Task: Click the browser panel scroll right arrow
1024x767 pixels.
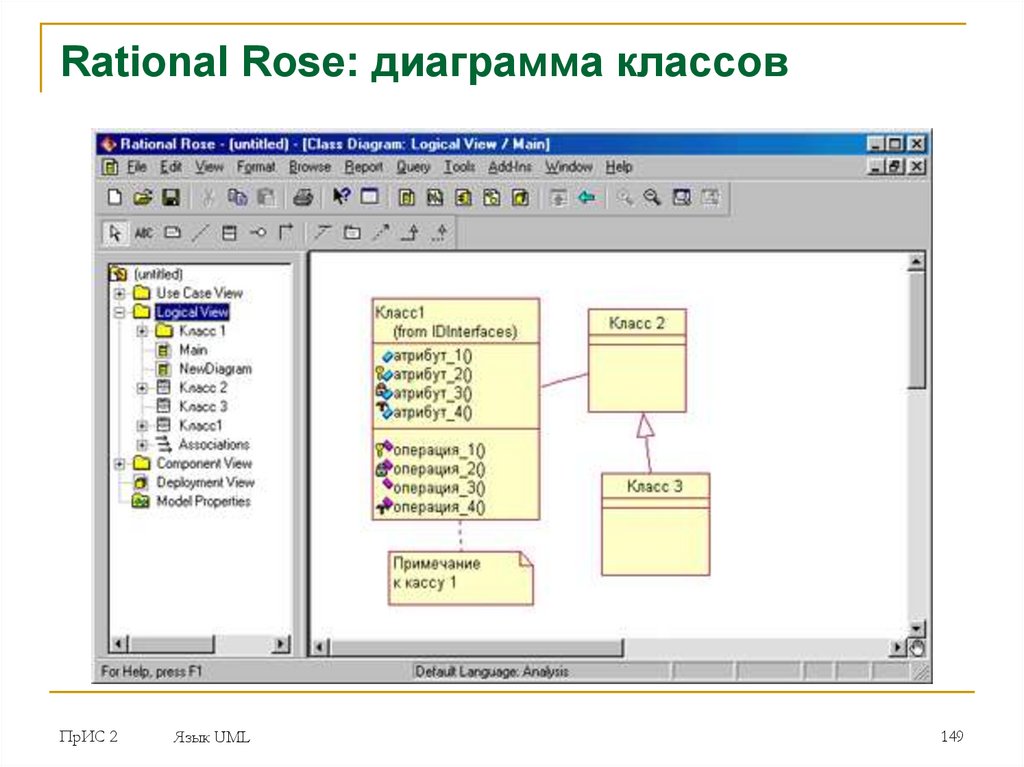Action: (280, 644)
